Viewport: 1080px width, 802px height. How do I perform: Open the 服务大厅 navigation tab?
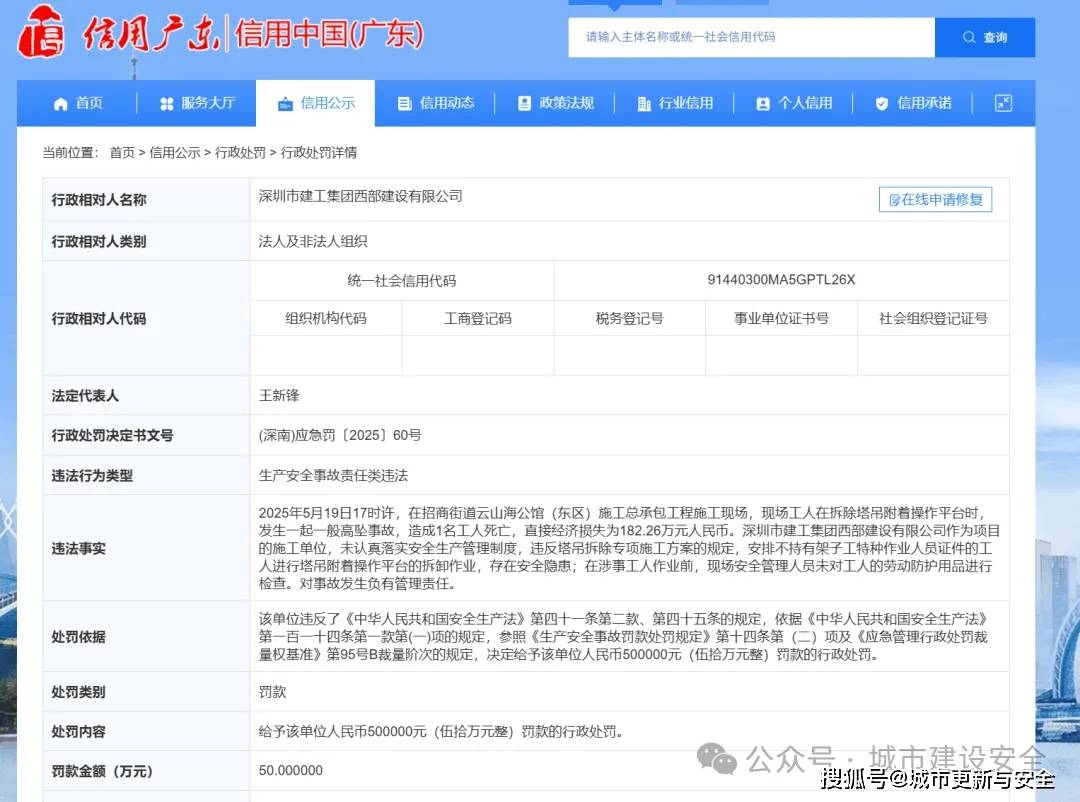pos(197,103)
